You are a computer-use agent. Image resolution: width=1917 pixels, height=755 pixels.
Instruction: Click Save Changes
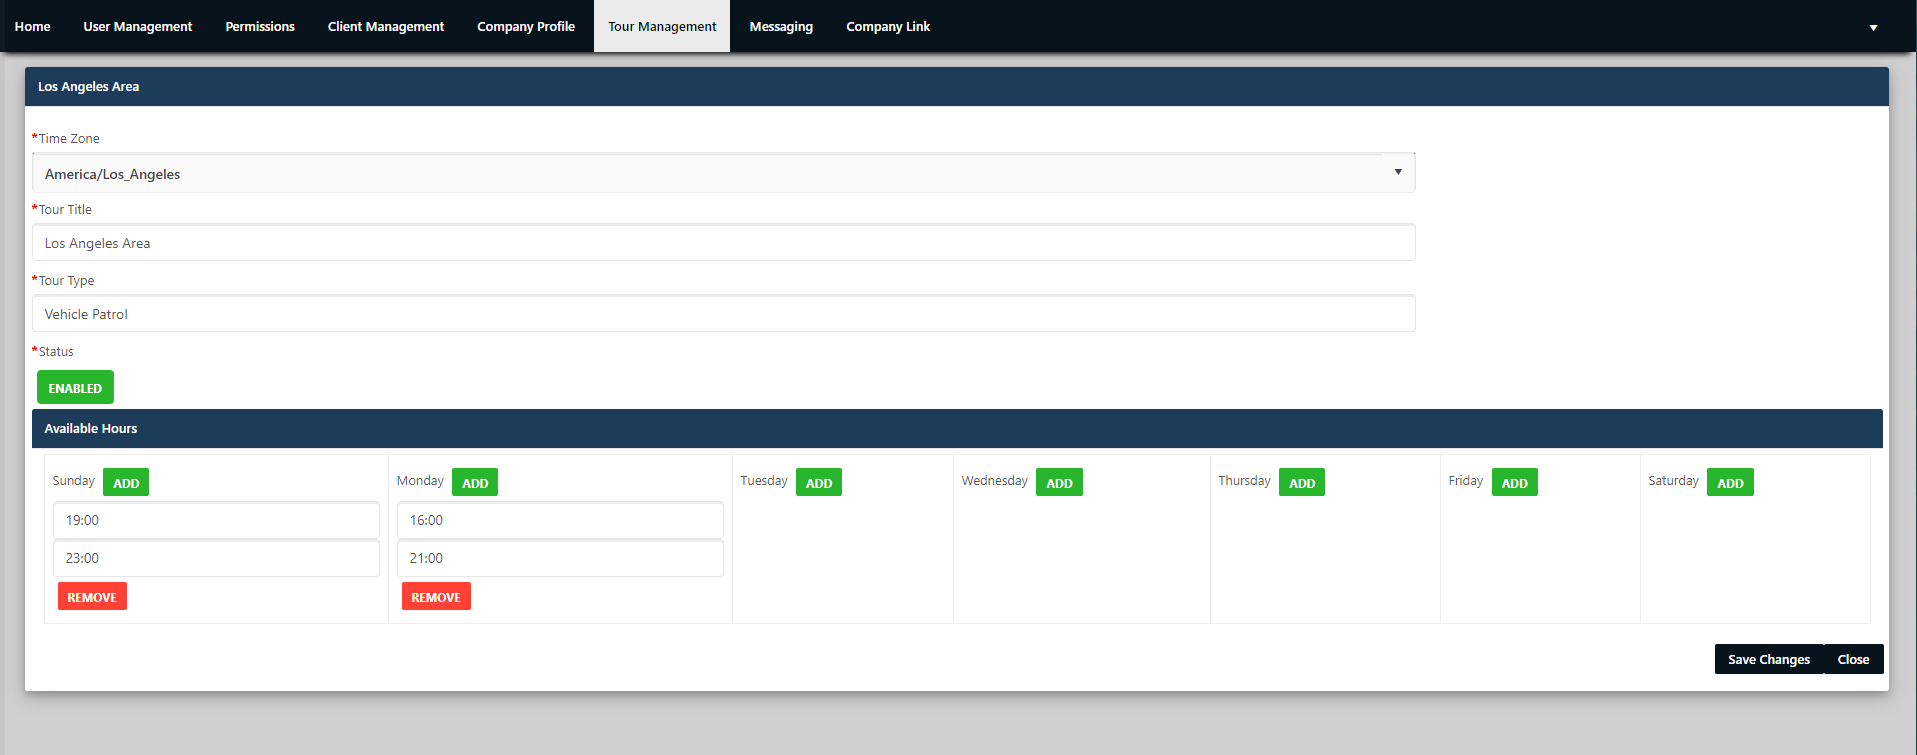point(1769,659)
